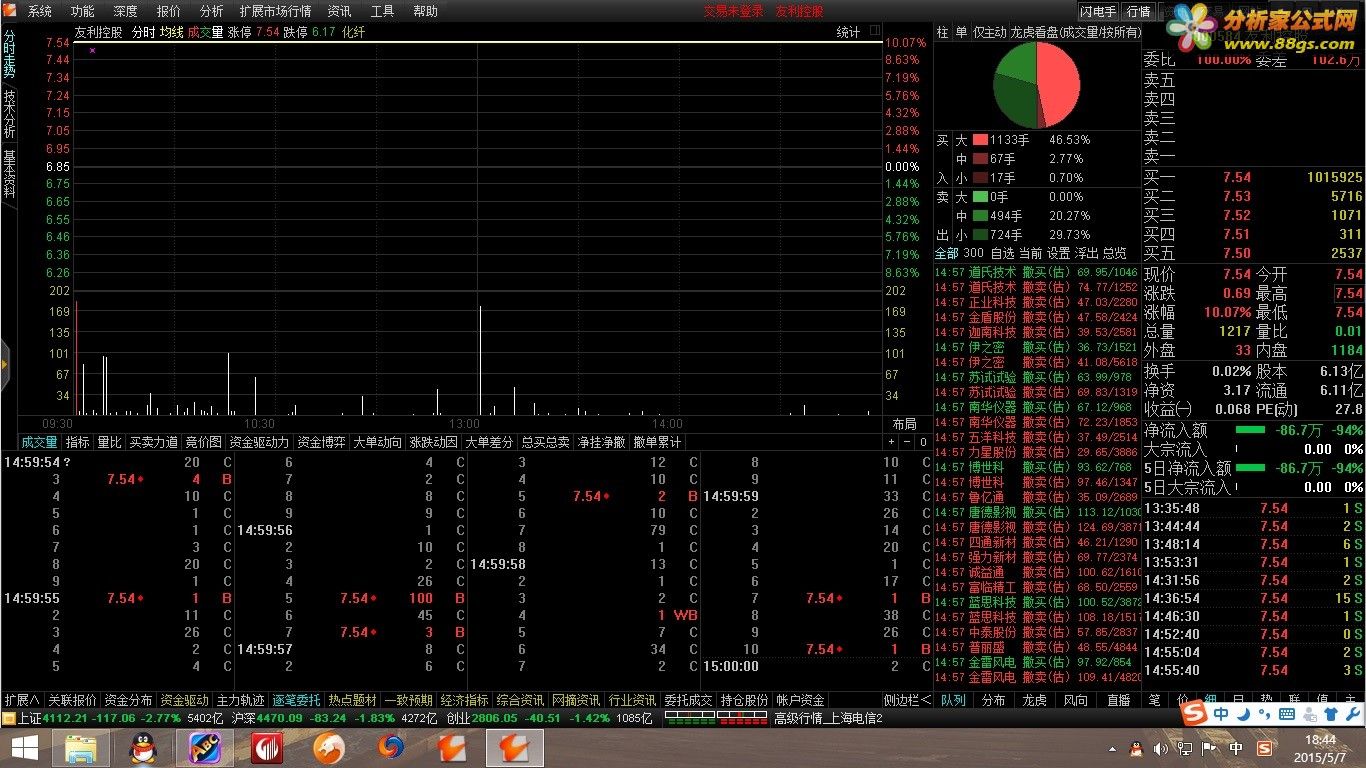Toggle the 柱 display option
The image size is (1366, 768).
(942, 32)
